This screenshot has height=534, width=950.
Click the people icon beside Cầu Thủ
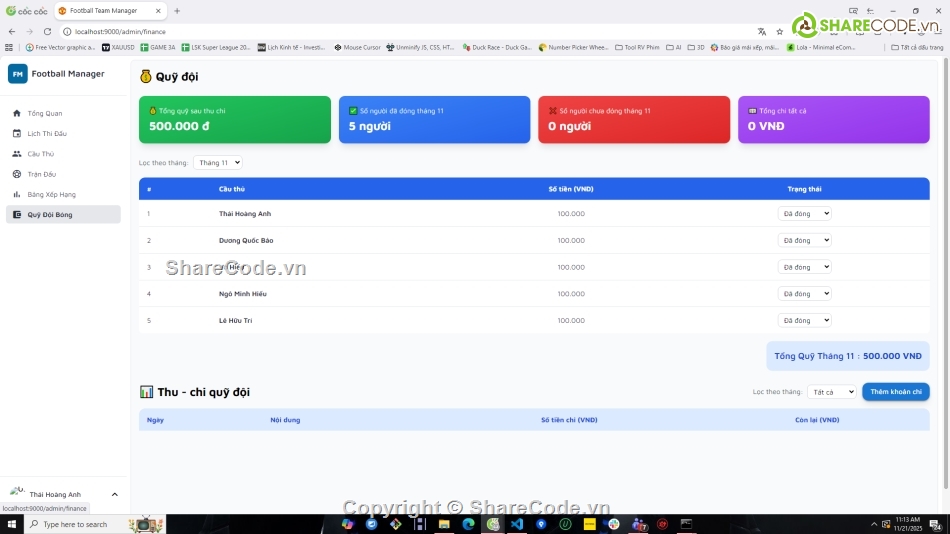tap(17, 154)
